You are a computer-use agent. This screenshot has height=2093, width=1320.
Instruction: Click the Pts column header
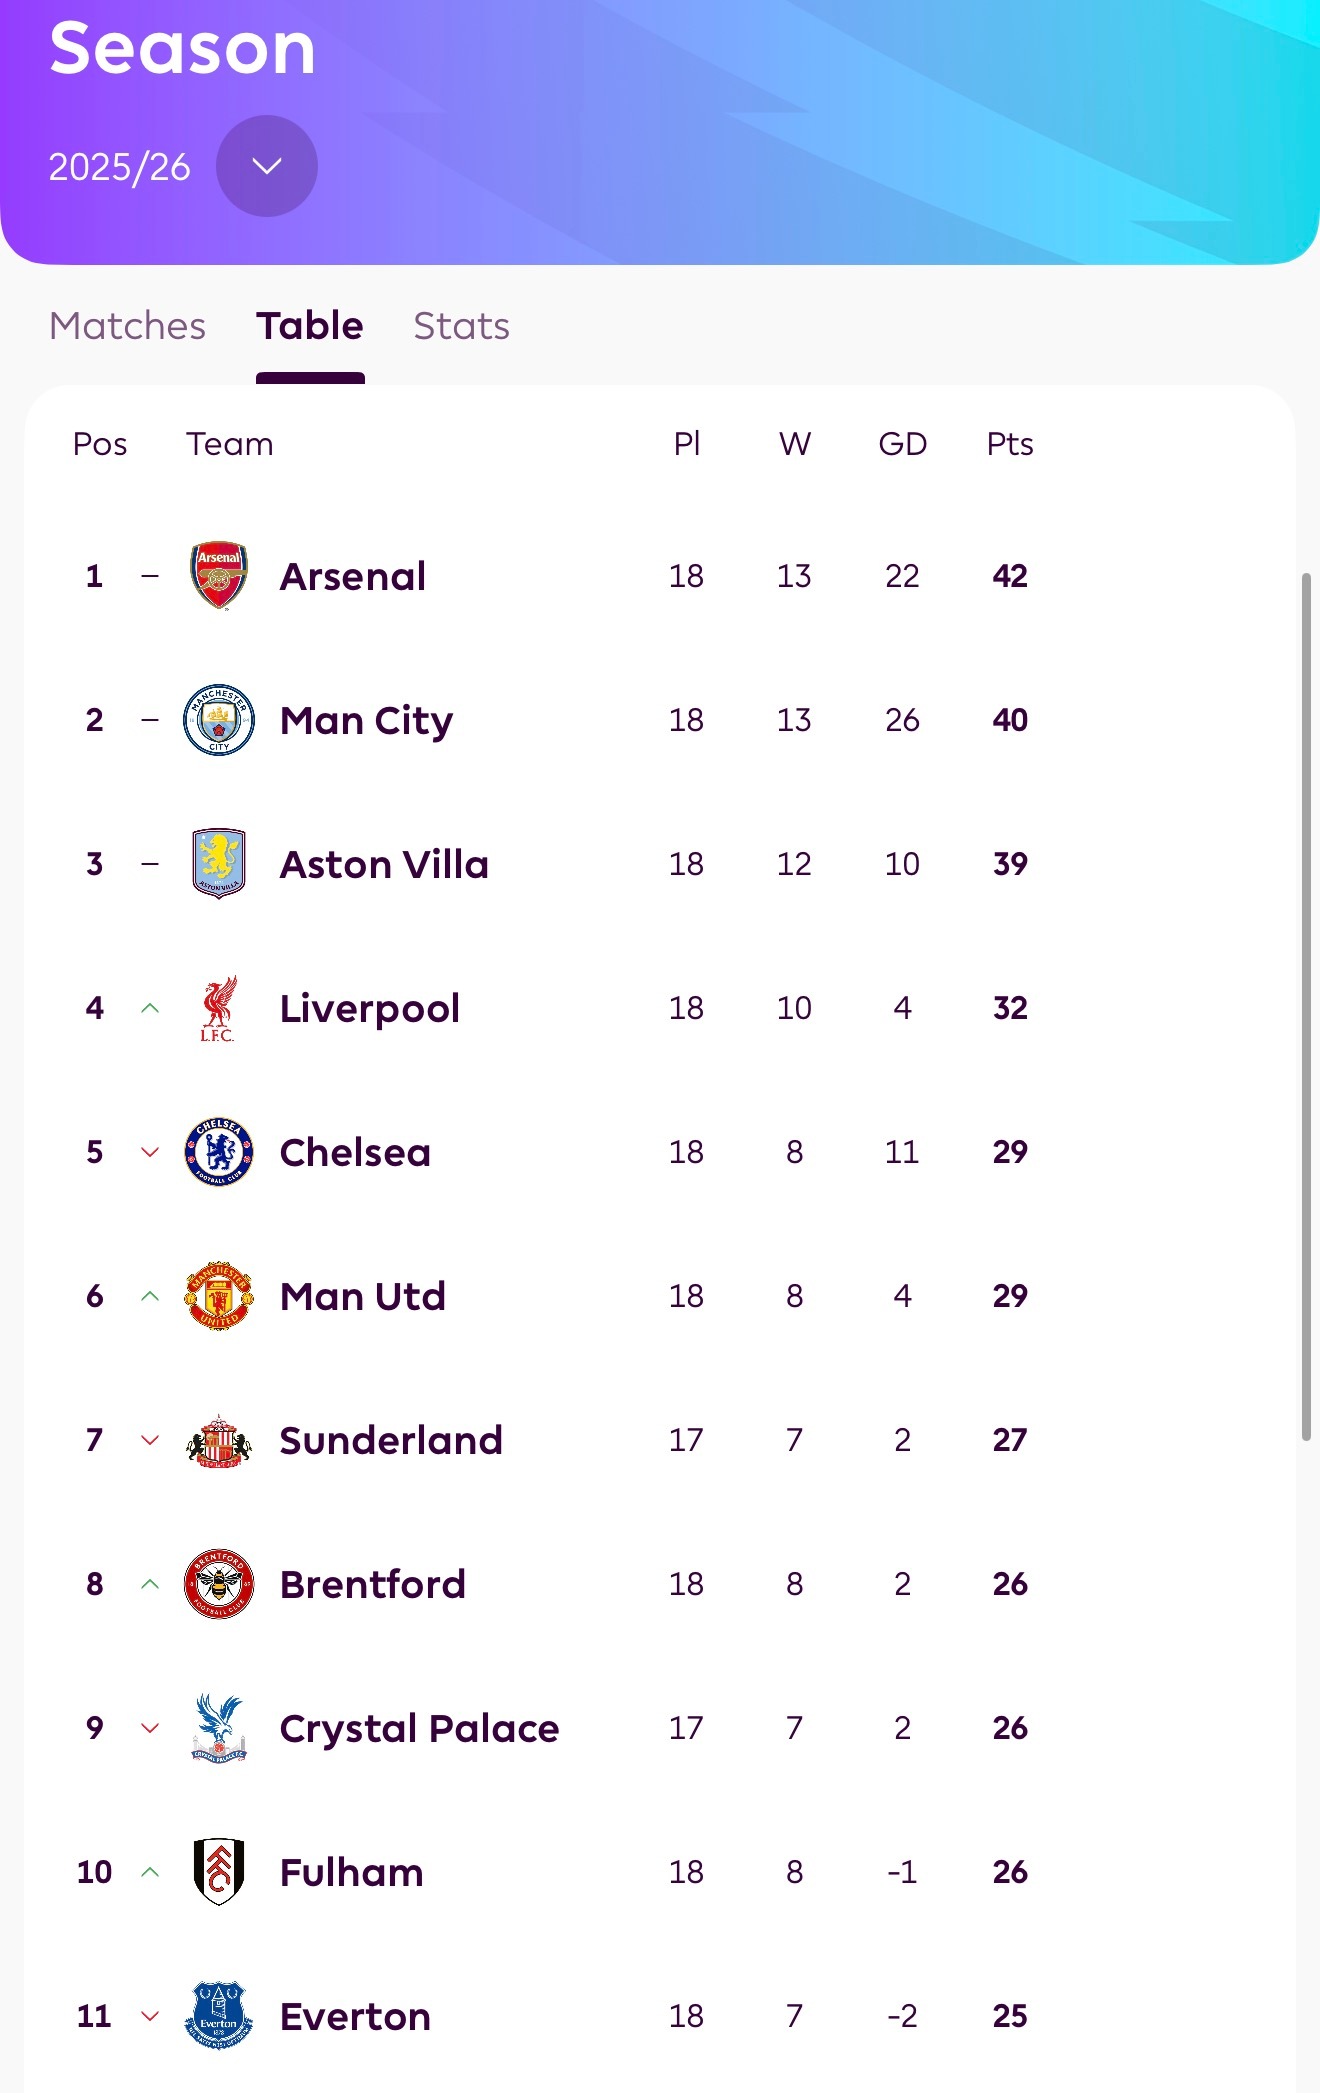1010,444
